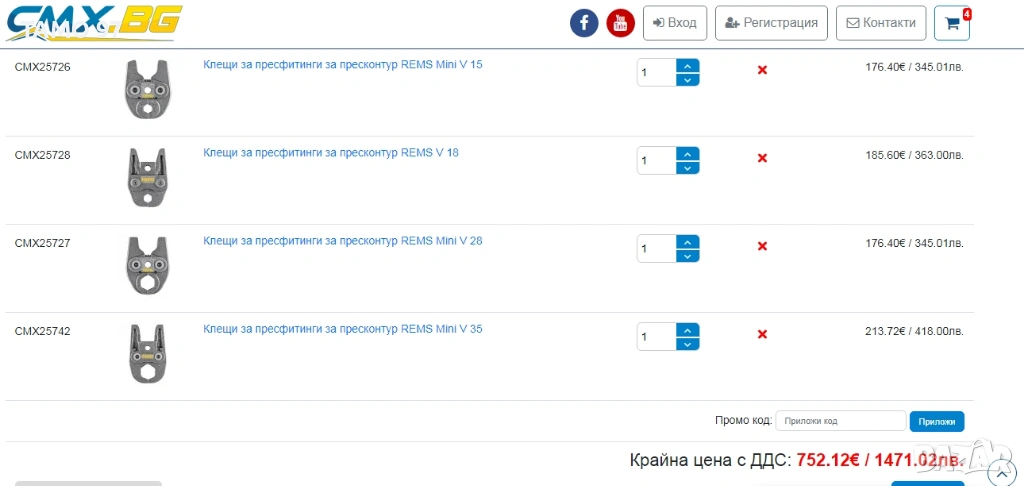Increase quantity for REMS Mini V 15

tap(688, 66)
